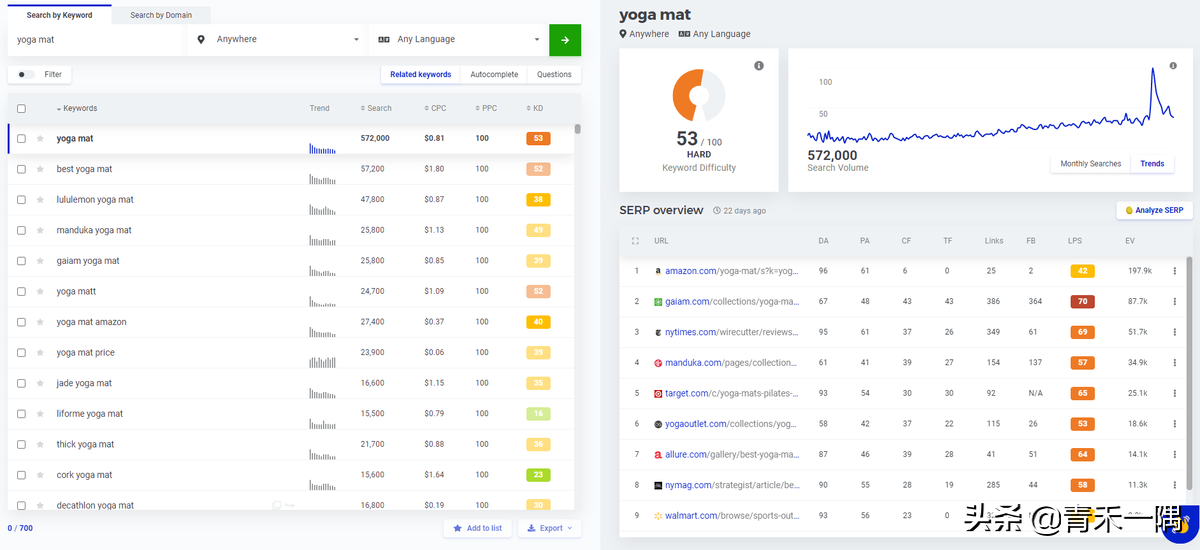Sort by the KD column header
The height and width of the screenshot is (550, 1200).
tap(535, 108)
